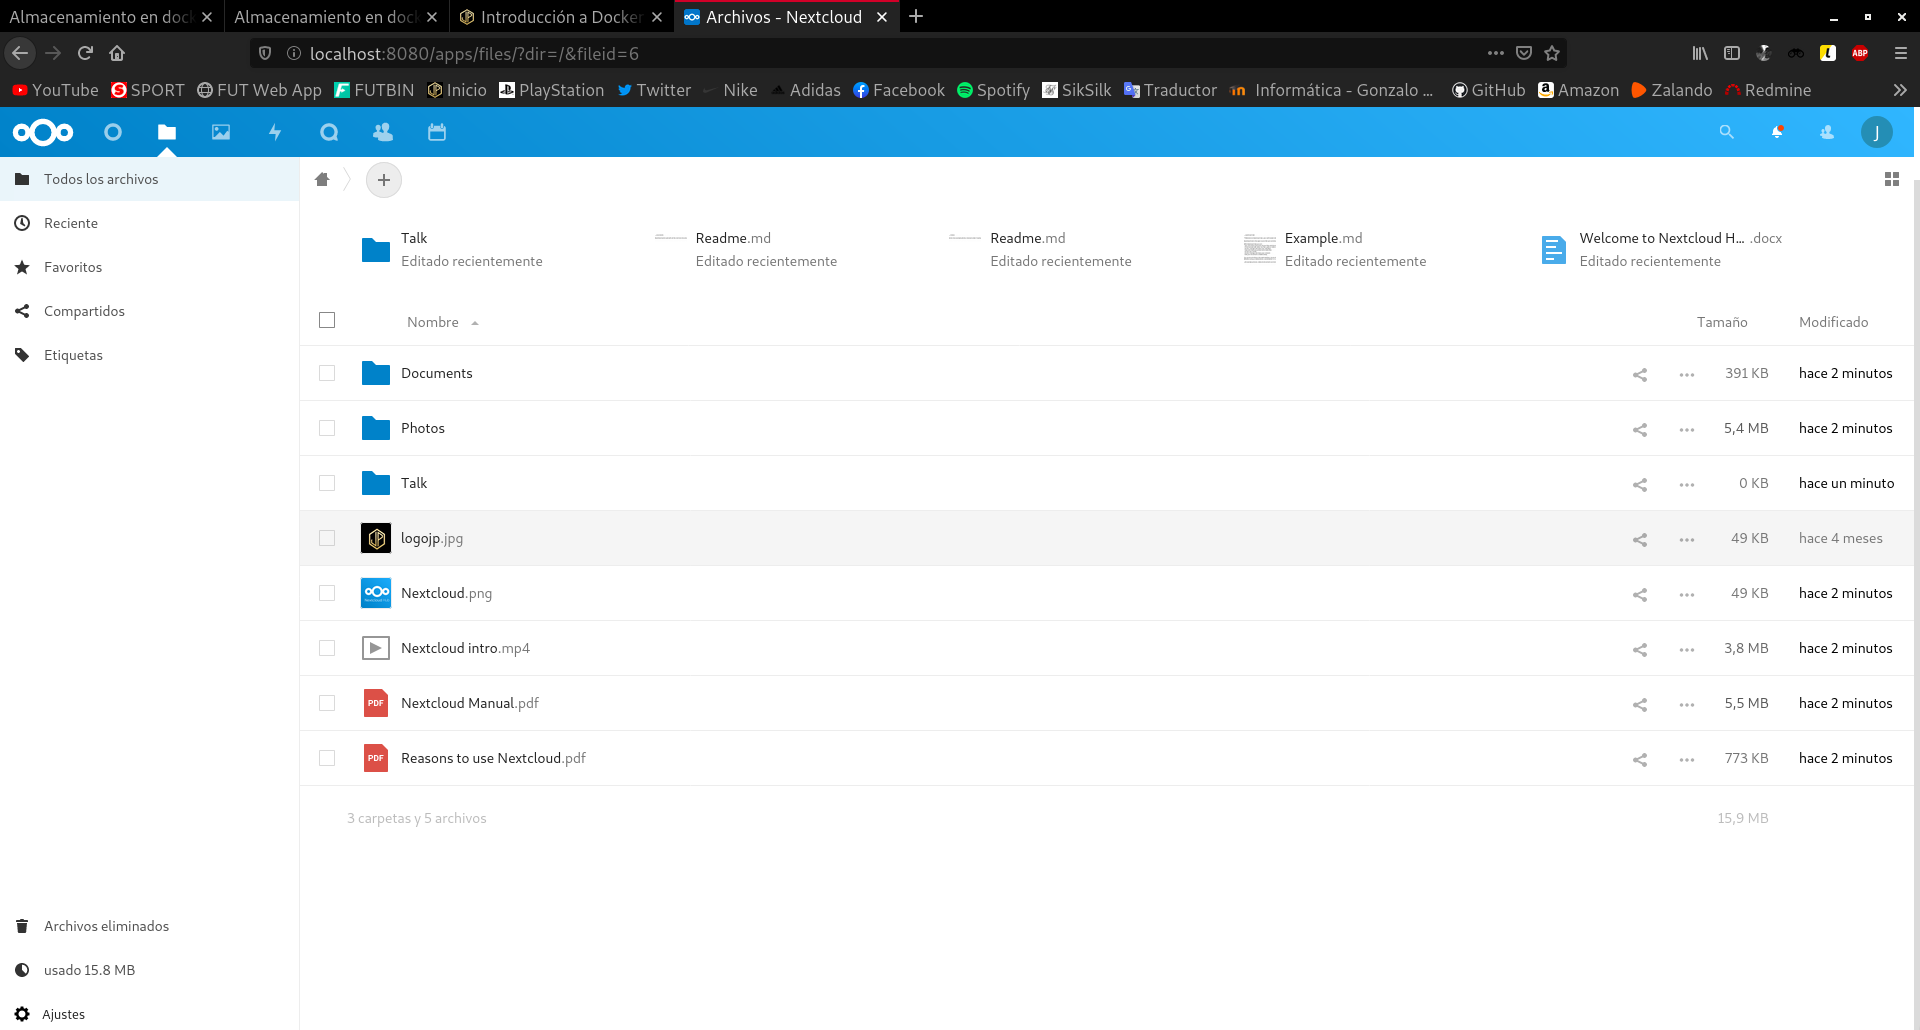Image resolution: width=1920 pixels, height=1030 pixels.
Task: Bookmark this page with star
Action: 1552,53
